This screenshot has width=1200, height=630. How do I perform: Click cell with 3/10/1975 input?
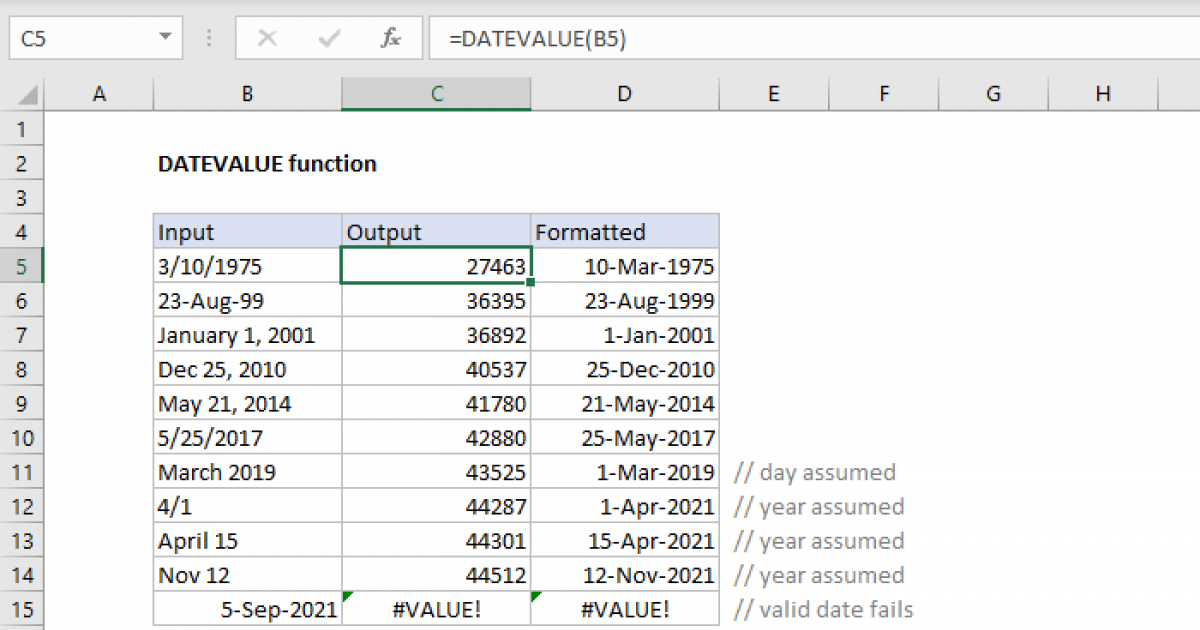tap(247, 267)
